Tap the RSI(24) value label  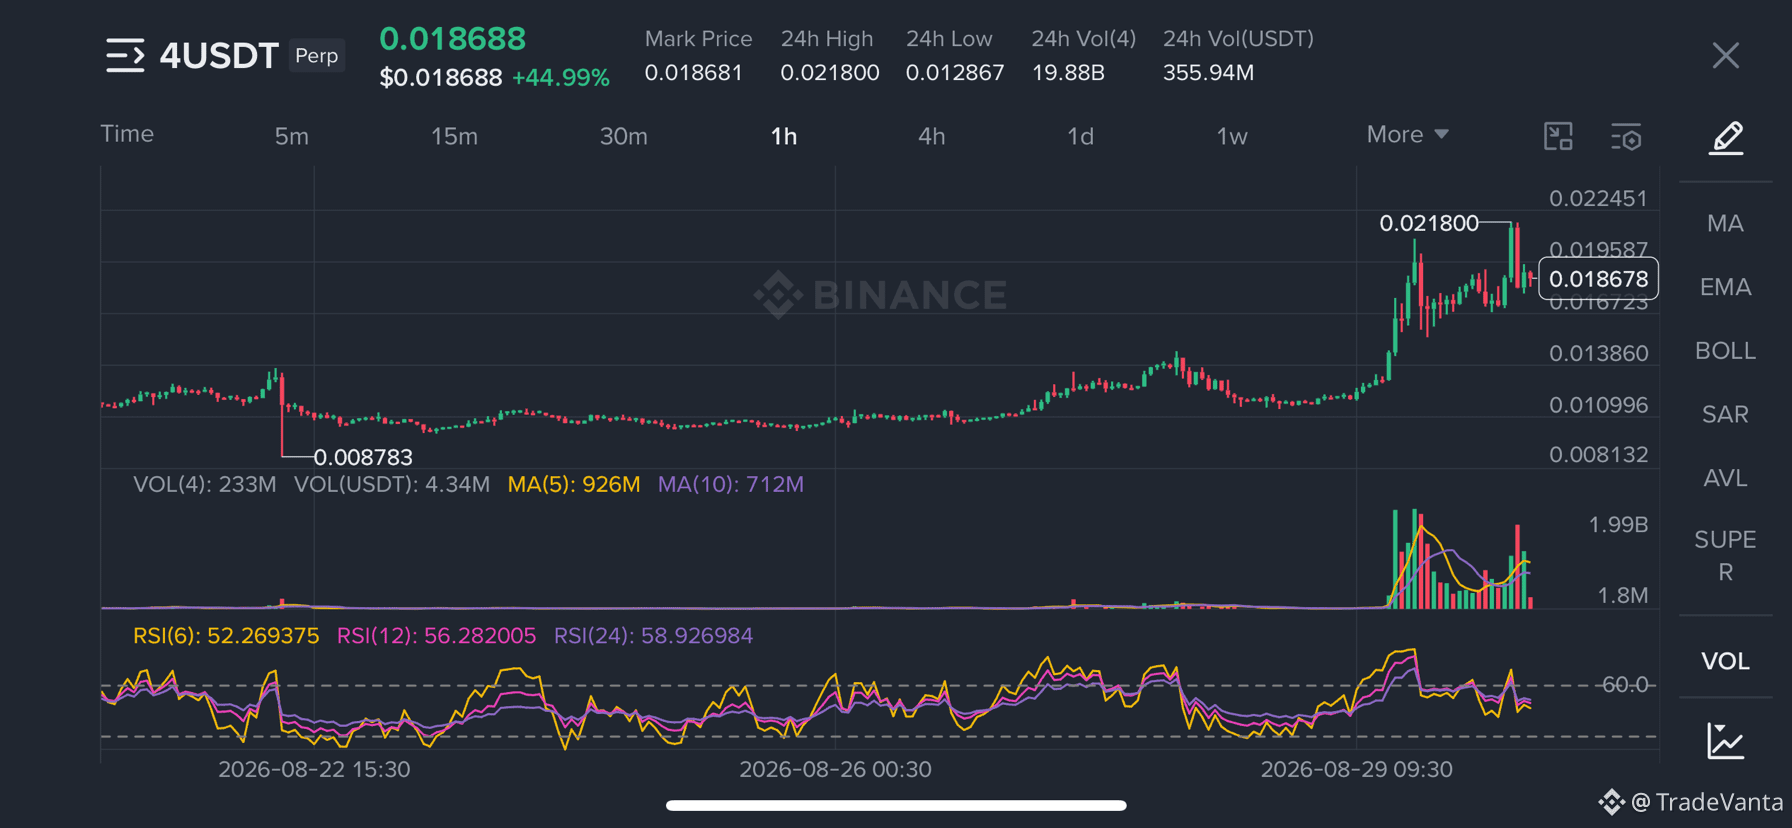pos(653,636)
